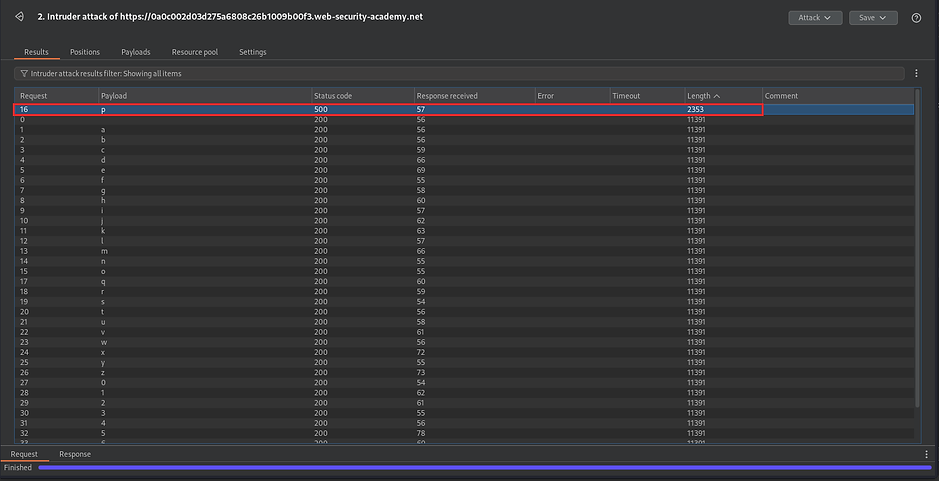Select request 23 row with payload w

point(465,342)
